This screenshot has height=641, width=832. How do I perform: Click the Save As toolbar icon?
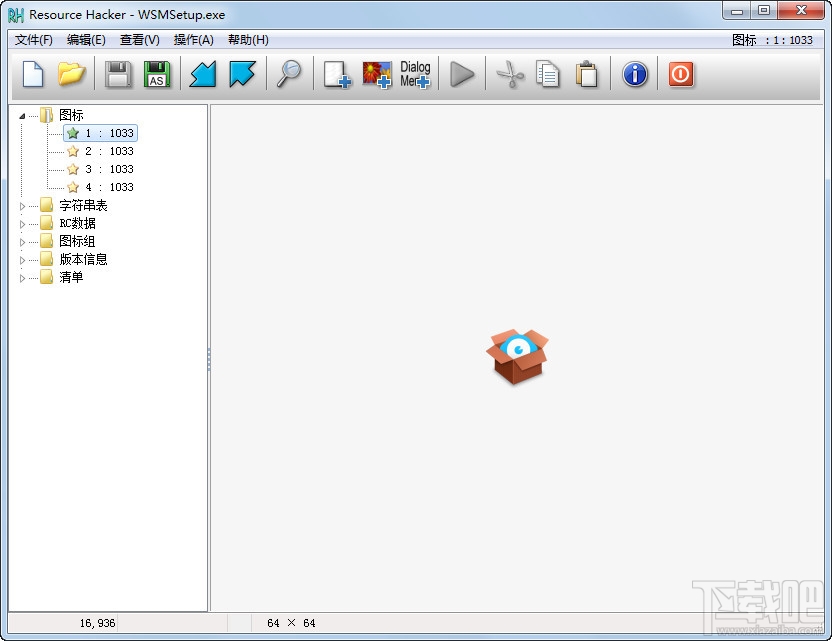pos(156,74)
